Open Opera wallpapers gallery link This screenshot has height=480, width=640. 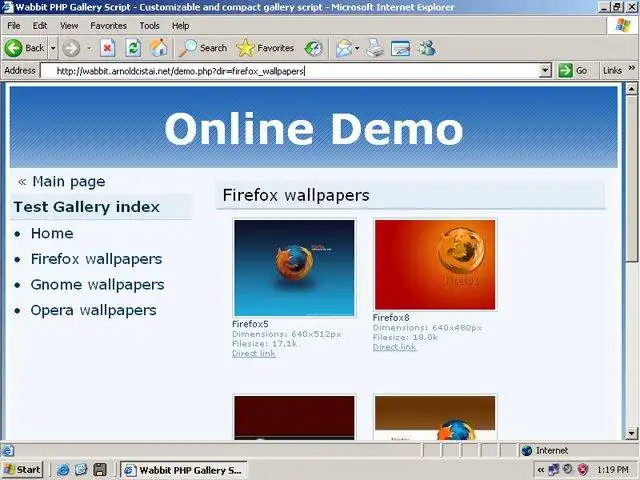click(x=93, y=310)
